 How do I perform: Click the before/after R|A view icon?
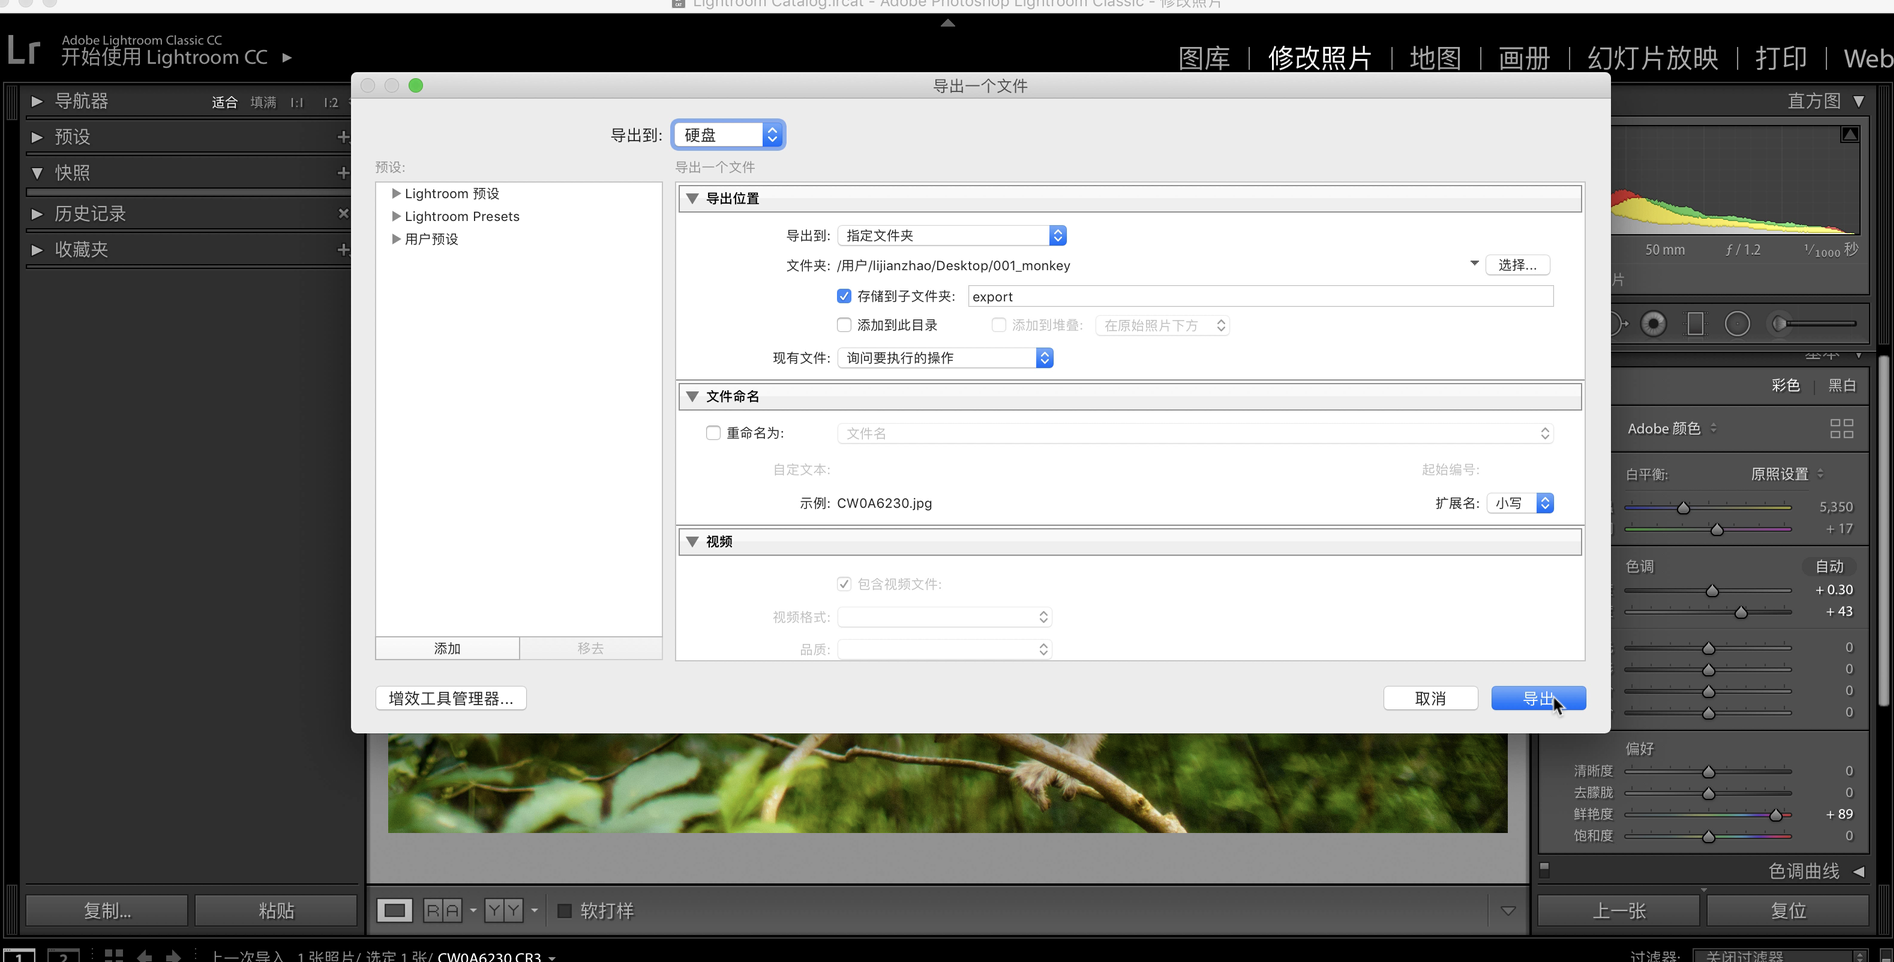pos(443,911)
